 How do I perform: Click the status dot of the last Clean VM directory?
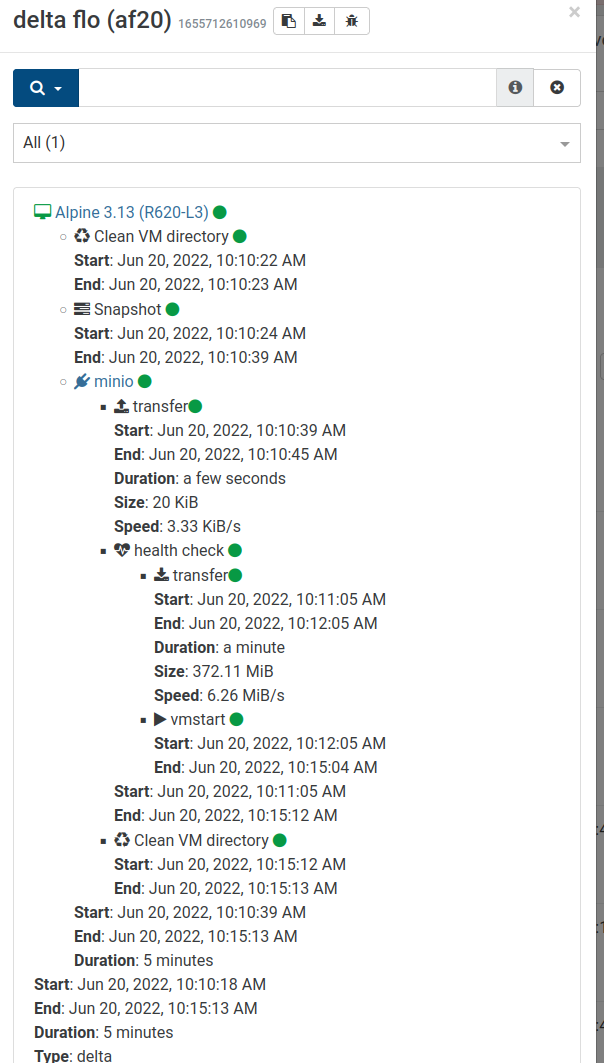pyautogui.click(x=280, y=841)
